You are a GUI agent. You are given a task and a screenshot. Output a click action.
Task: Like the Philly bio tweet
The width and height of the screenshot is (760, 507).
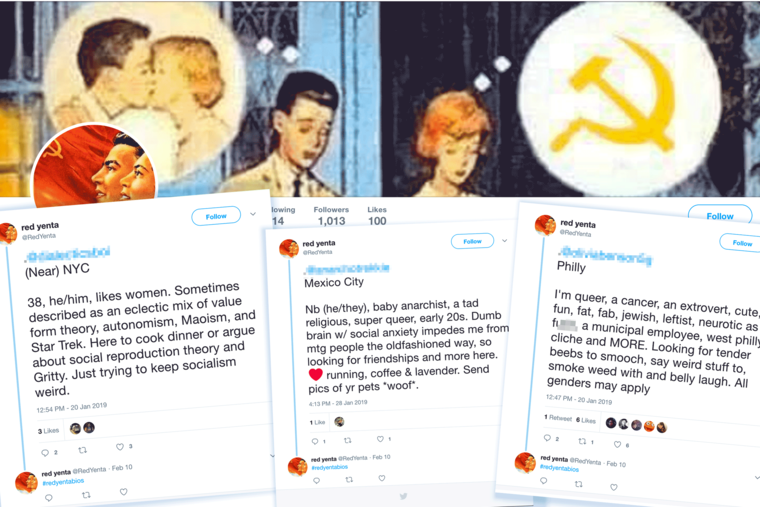tap(618, 444)
